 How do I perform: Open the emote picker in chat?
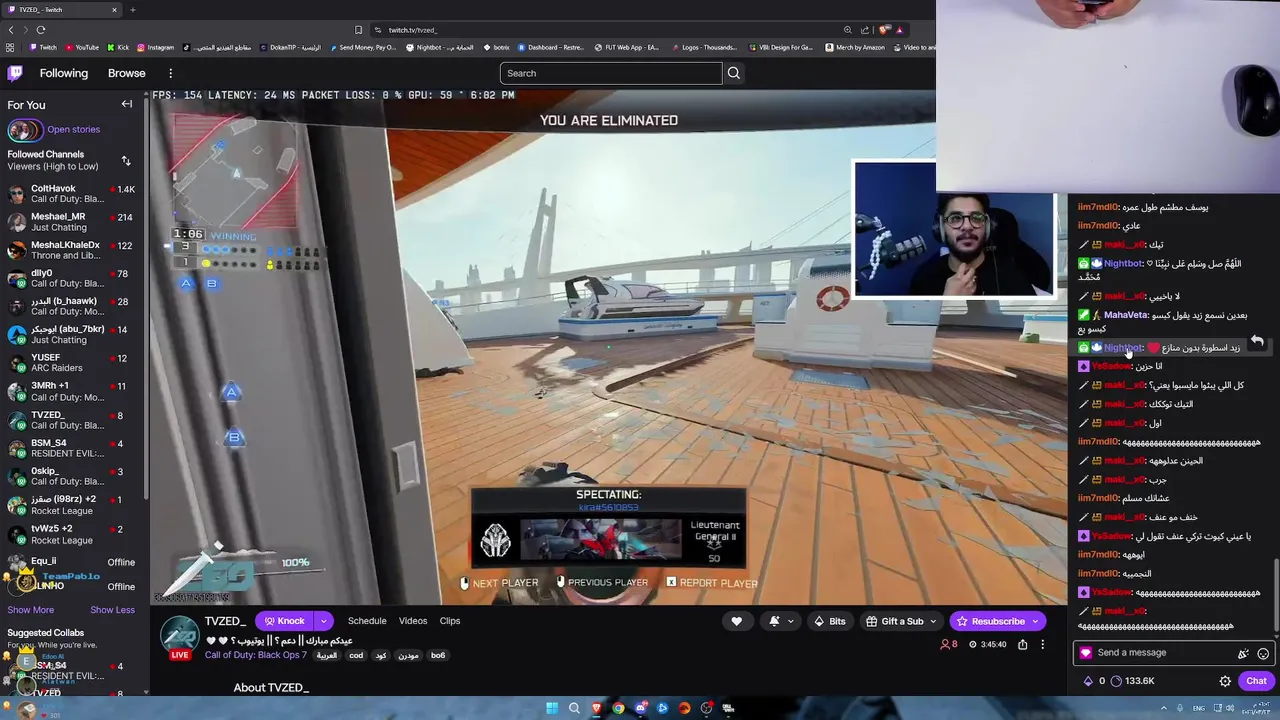1263,653
